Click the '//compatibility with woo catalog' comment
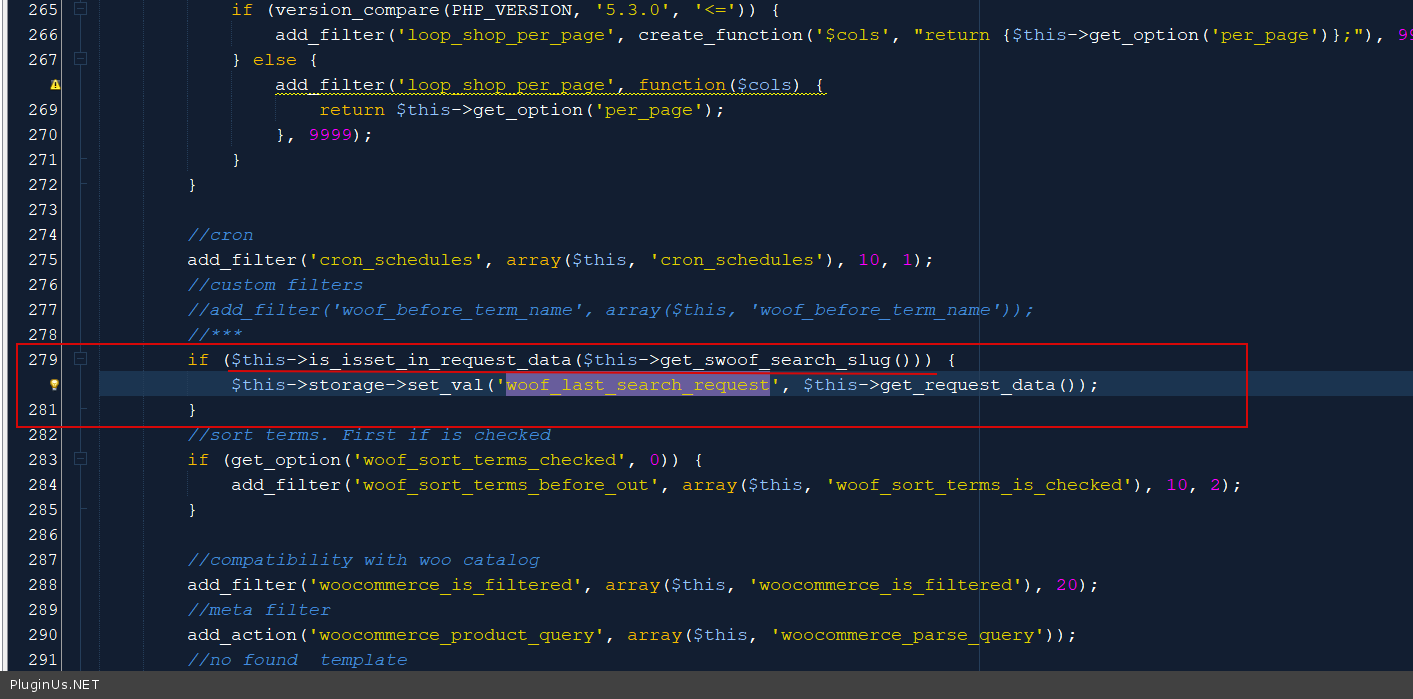This screenshot has width=1413, height=699. pyautogui.click(x=363, y=560)
